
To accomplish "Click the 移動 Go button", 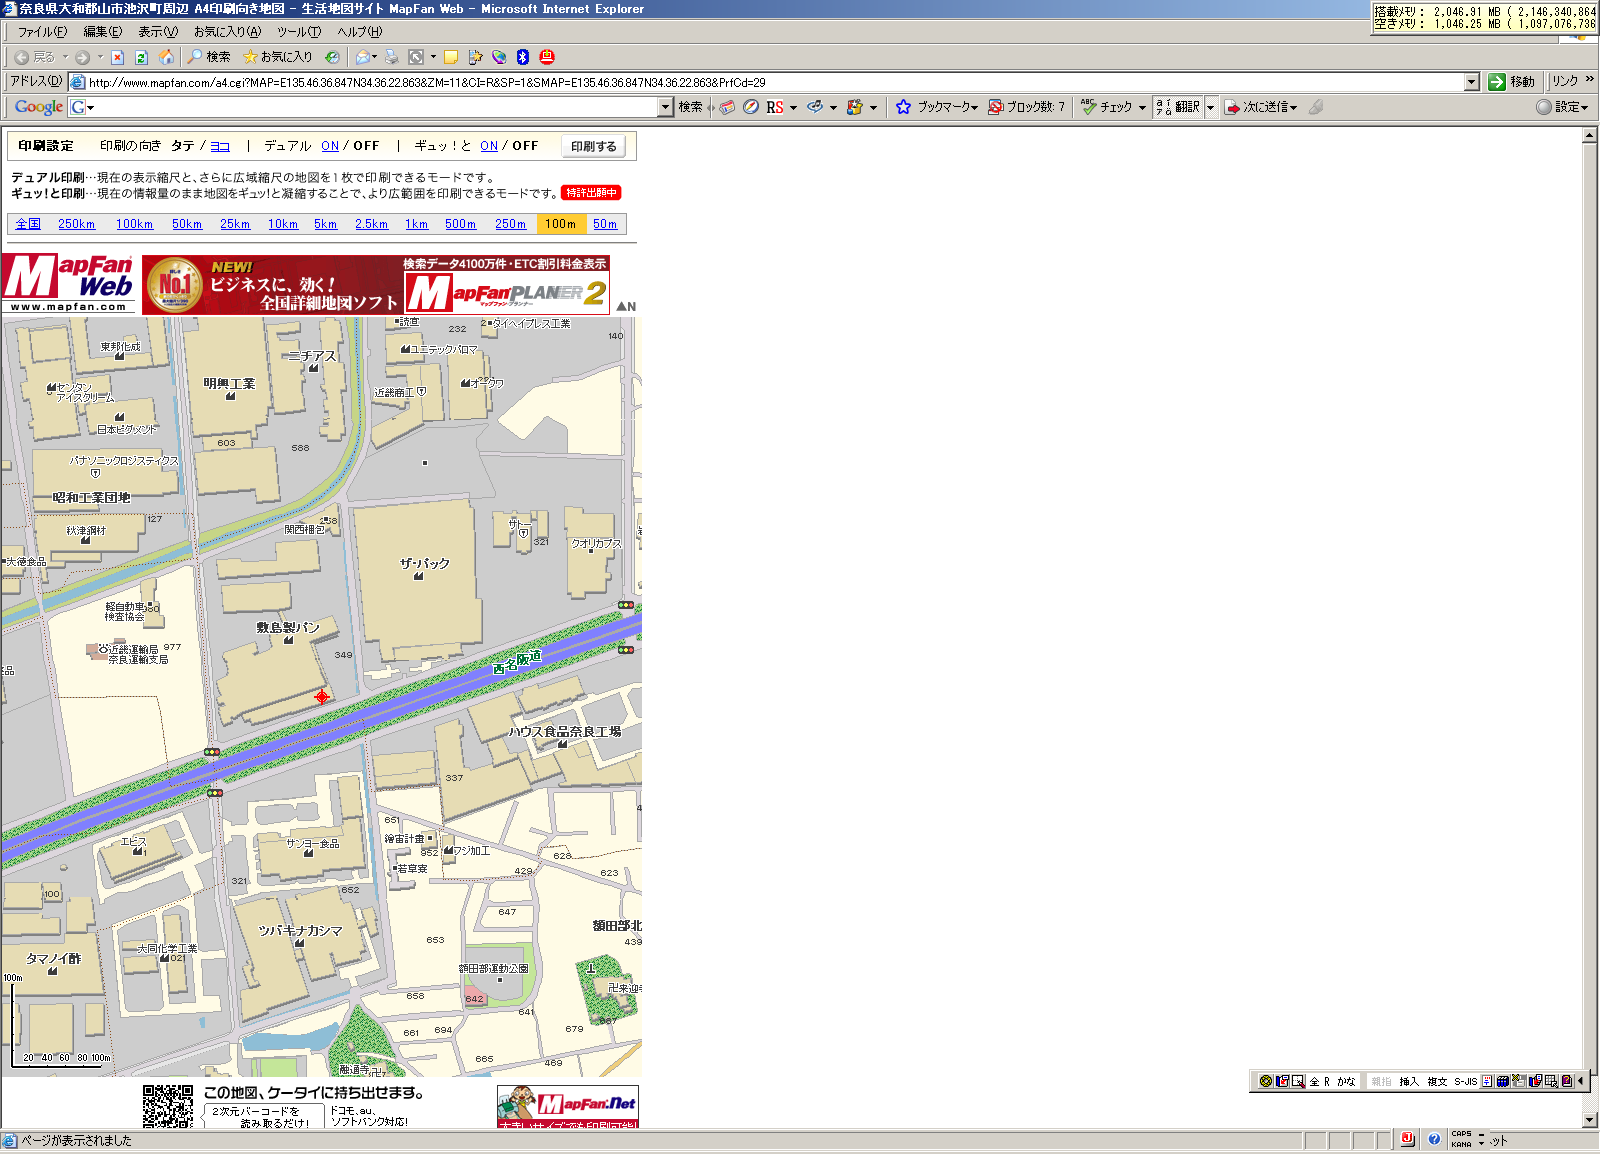I will 1511,82.
